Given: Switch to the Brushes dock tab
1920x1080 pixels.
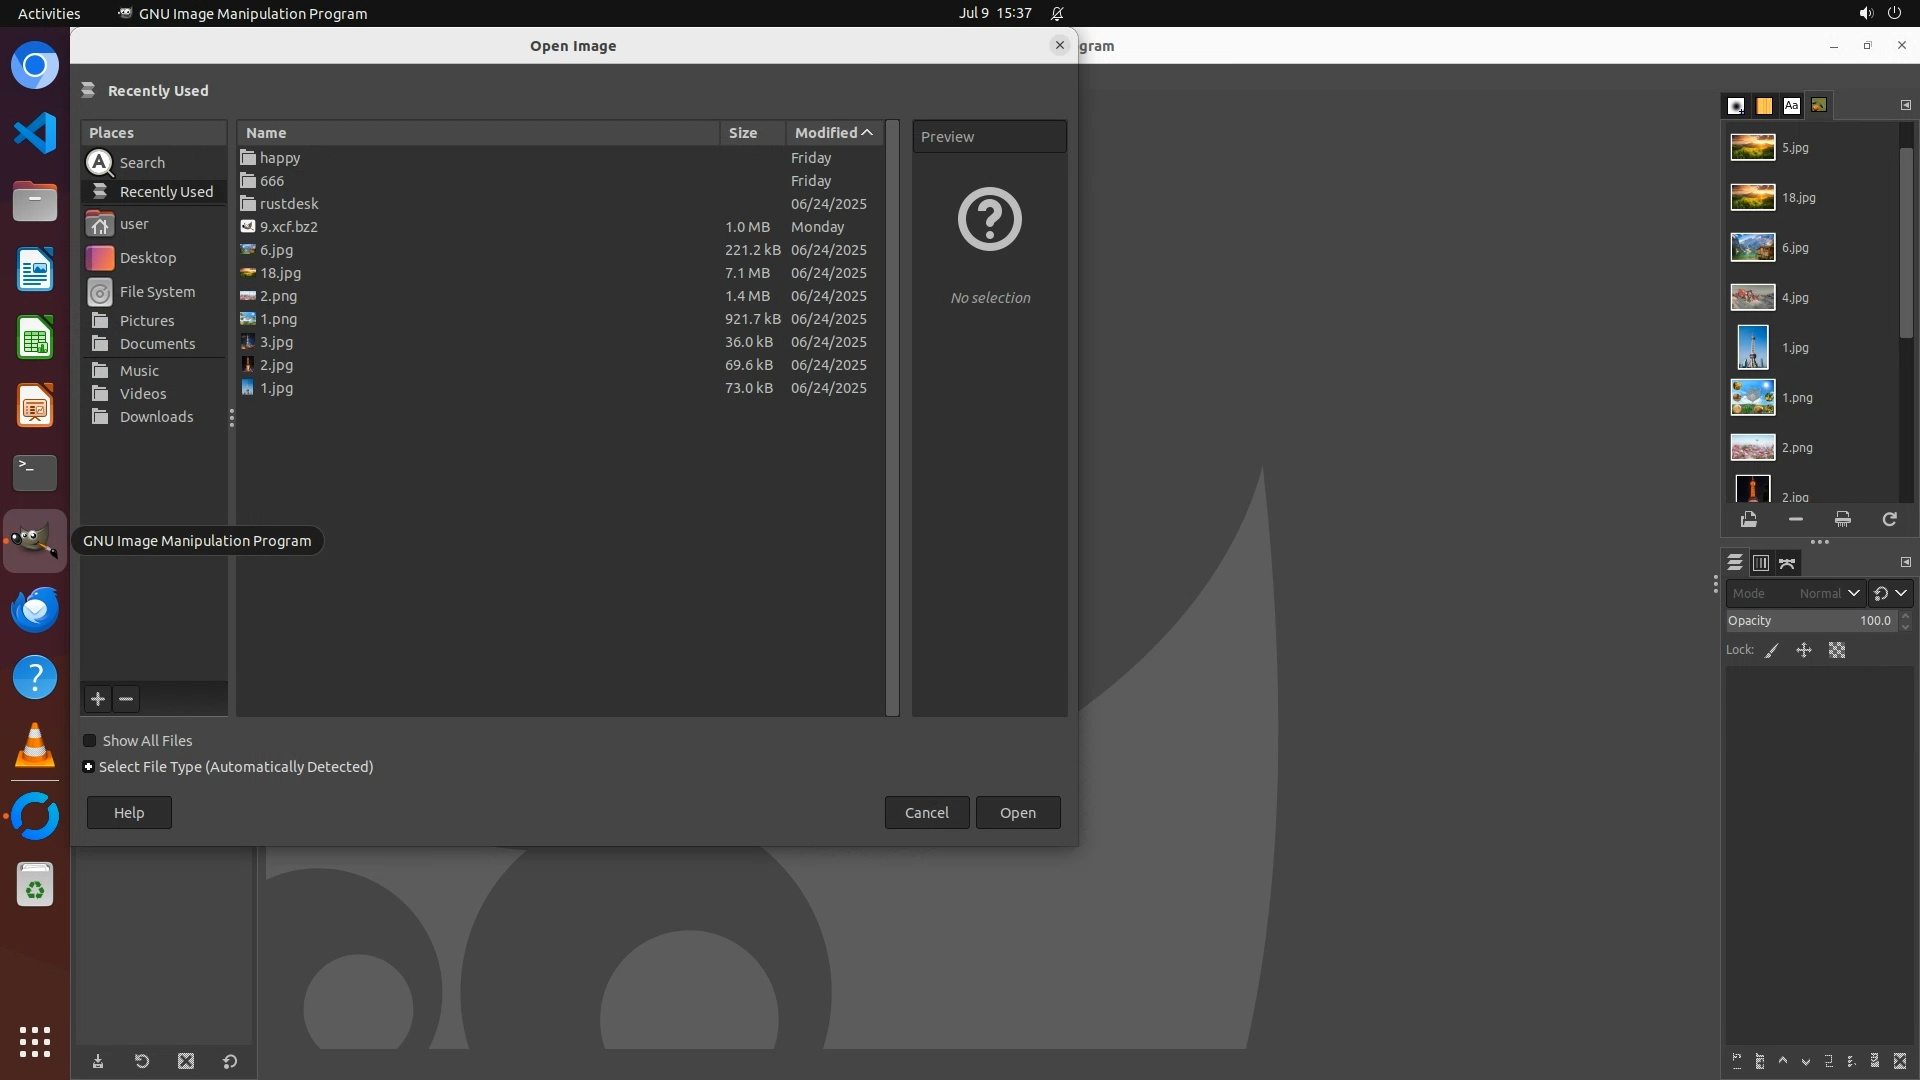Looking at the screenshot, I should point(1737,105).
